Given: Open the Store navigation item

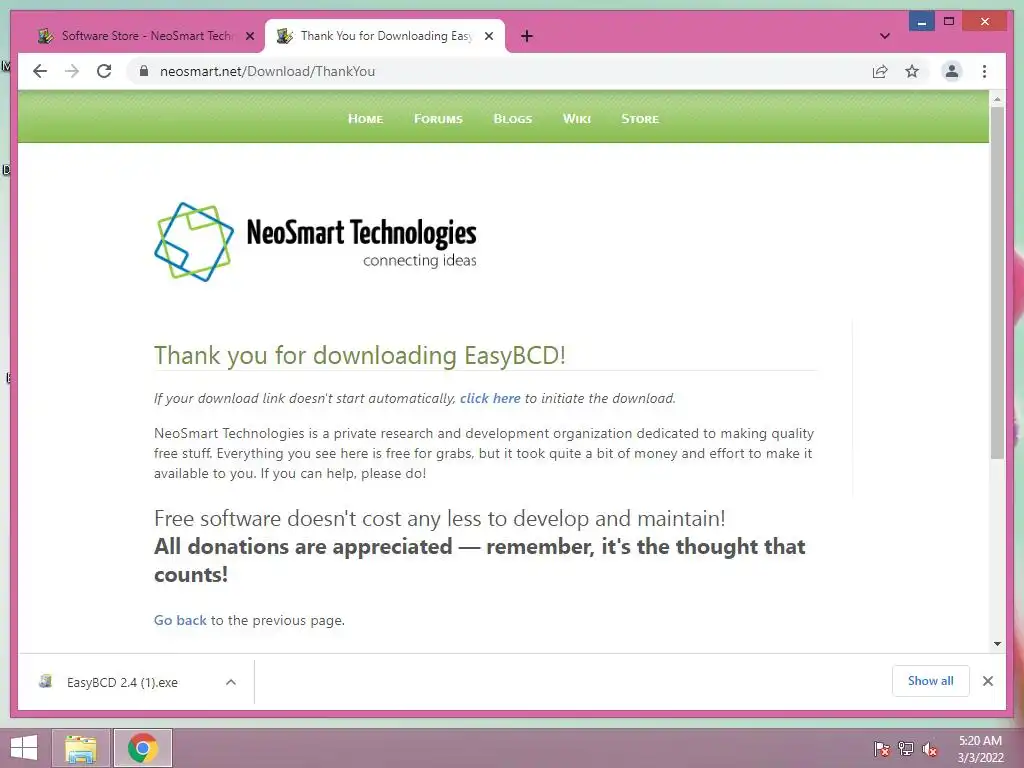Looking at the screenshot, I should 640,119.
